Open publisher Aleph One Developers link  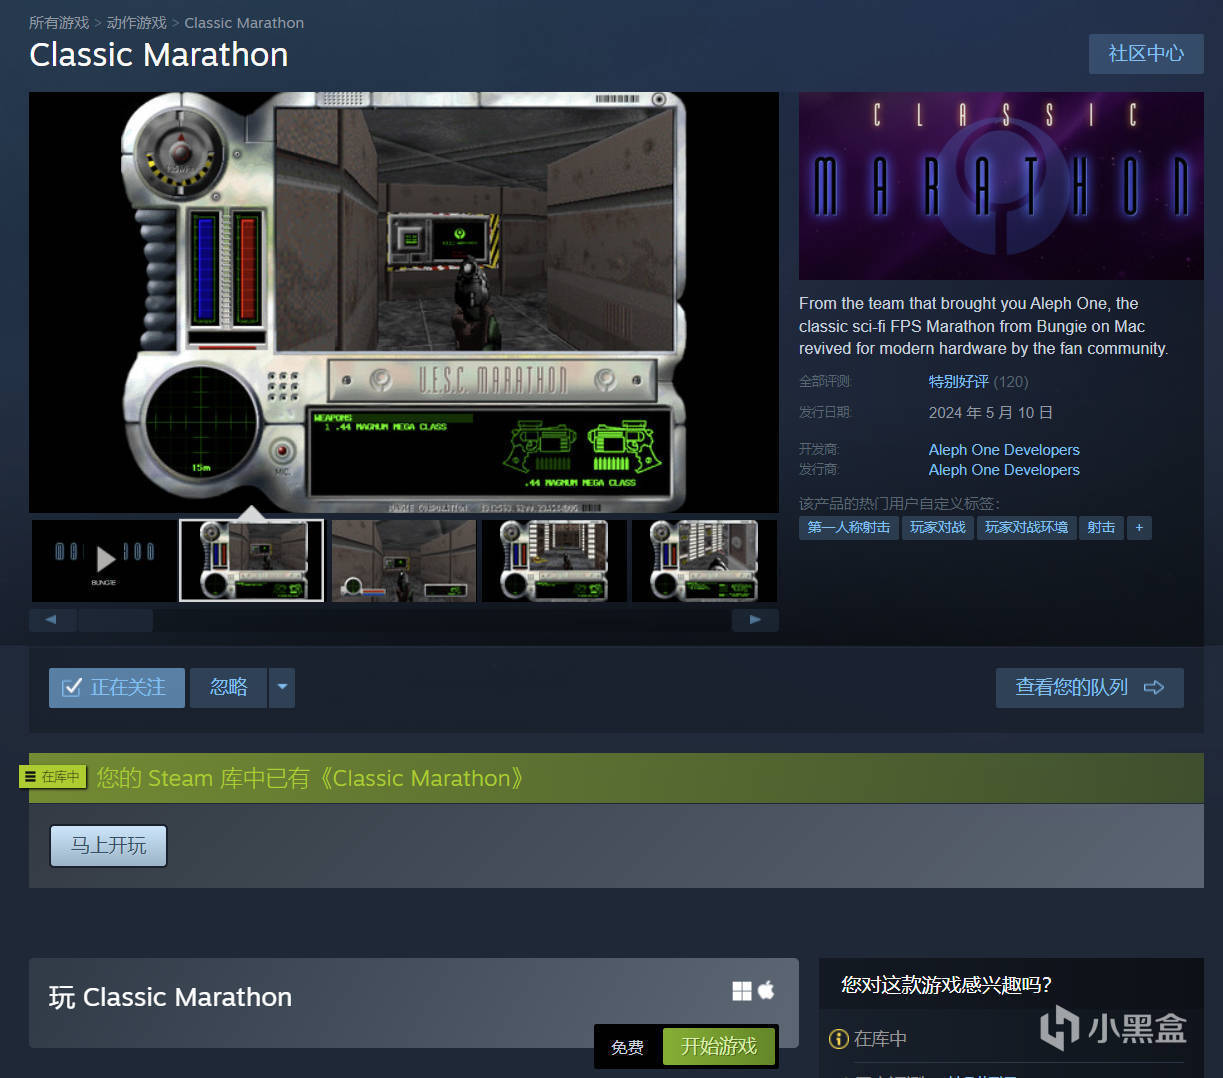pyautogui.click(x=1004, y=470)
